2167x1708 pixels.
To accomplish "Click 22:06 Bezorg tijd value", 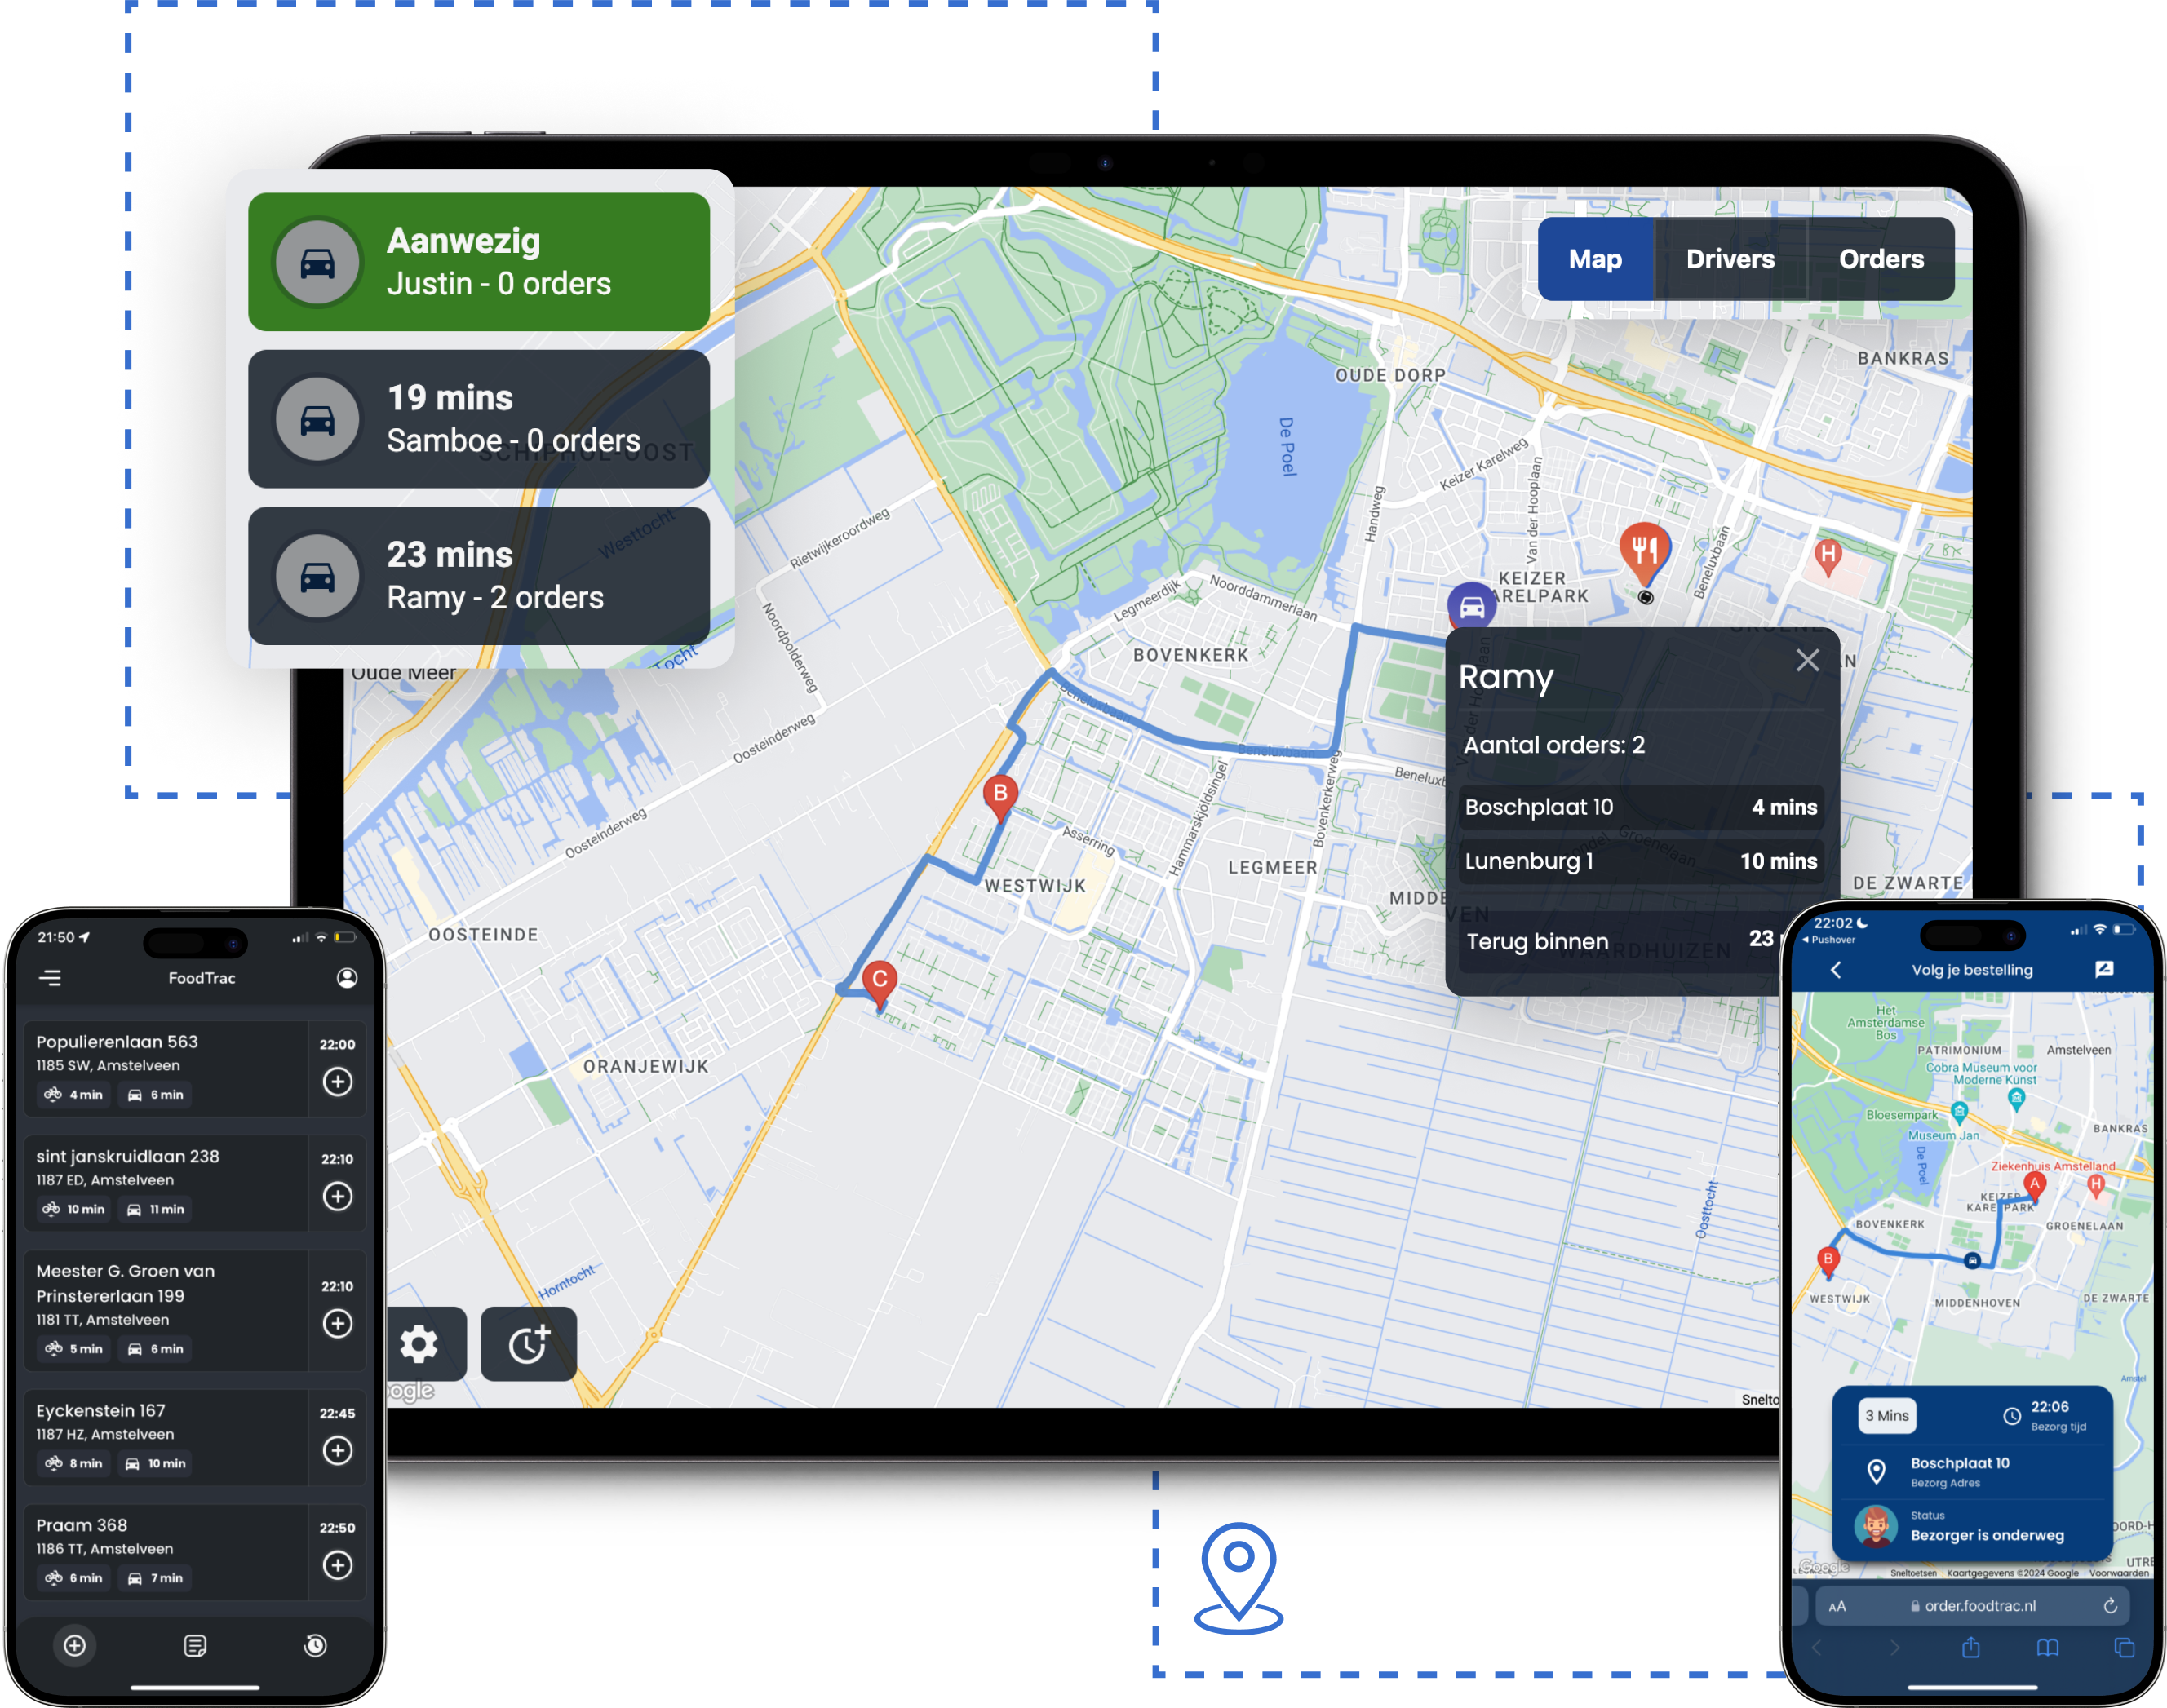I will (2049, 1407).
